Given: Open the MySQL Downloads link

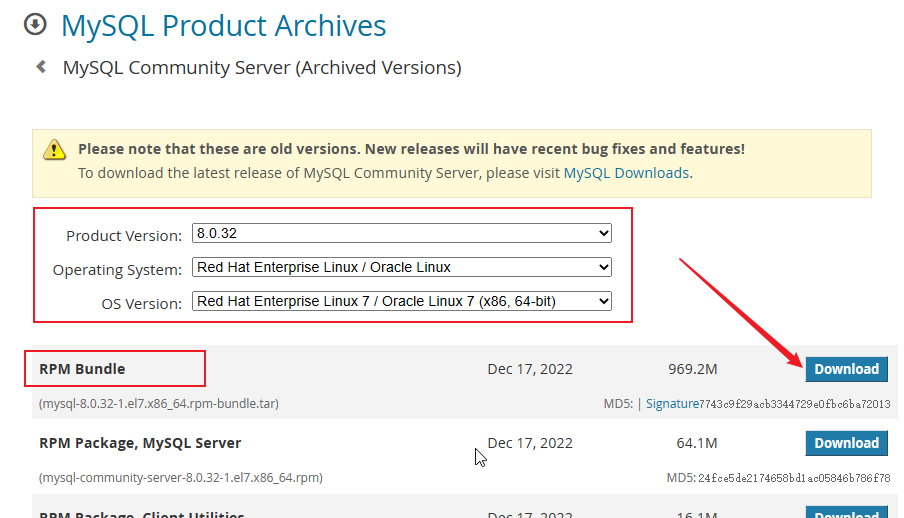Looking at the screenshot, I should (626, 173).
